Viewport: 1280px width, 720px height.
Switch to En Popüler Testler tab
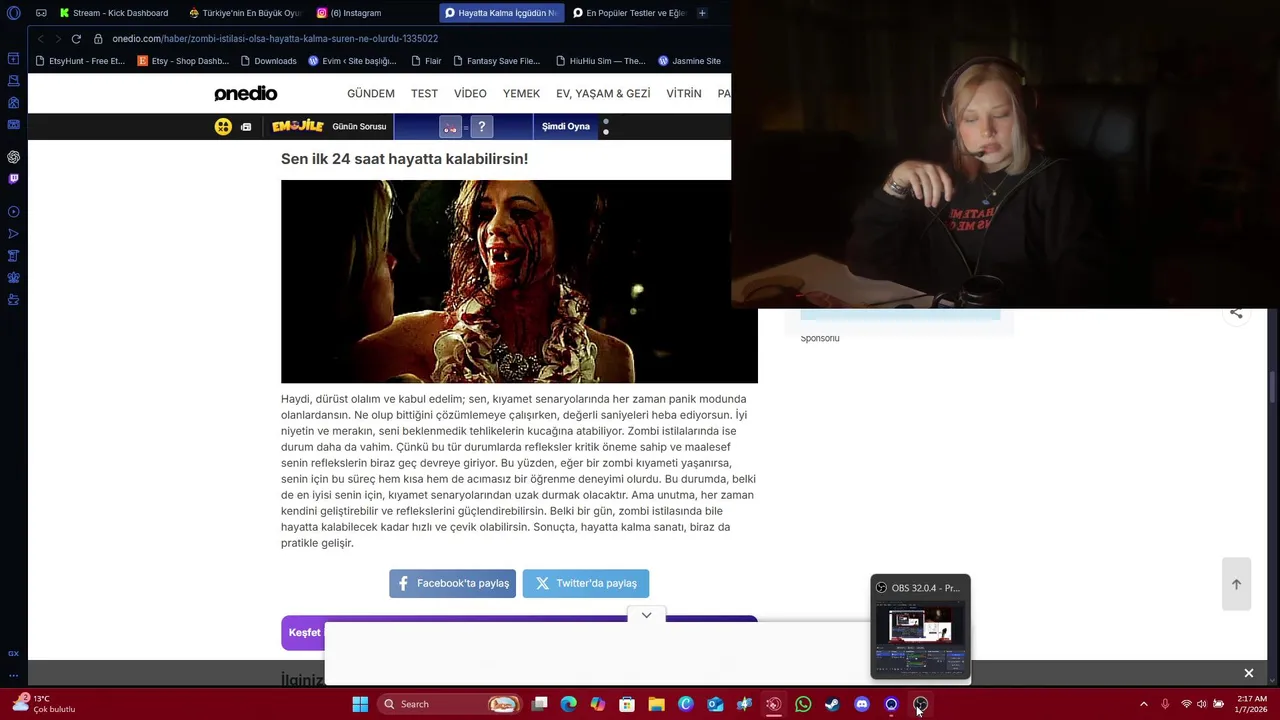pos(629,13)
